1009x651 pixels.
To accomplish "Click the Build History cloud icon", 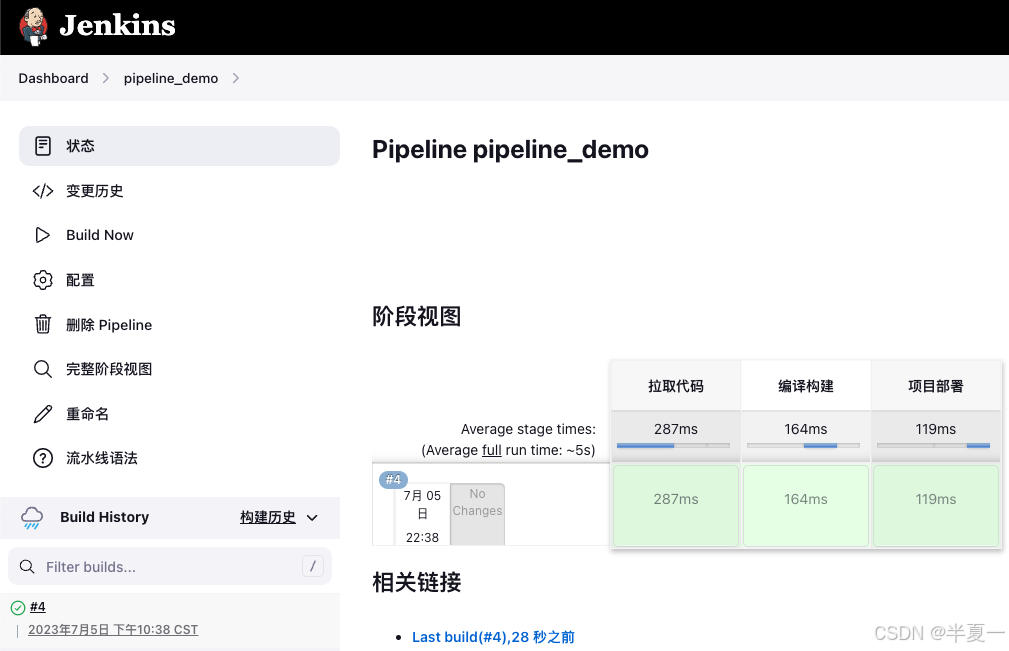I will [x=32, y=517].
